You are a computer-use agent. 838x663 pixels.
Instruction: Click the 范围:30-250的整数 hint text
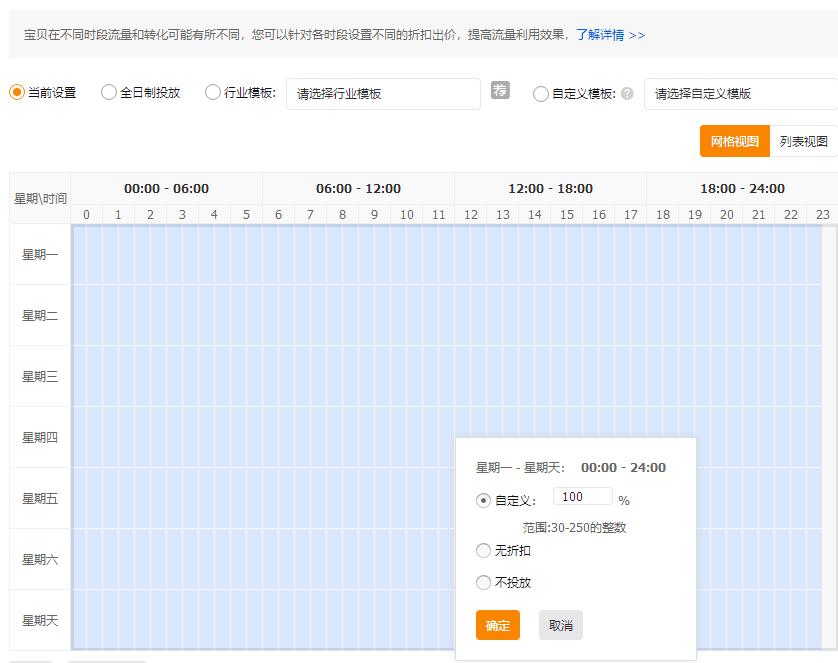pos(575,528)
